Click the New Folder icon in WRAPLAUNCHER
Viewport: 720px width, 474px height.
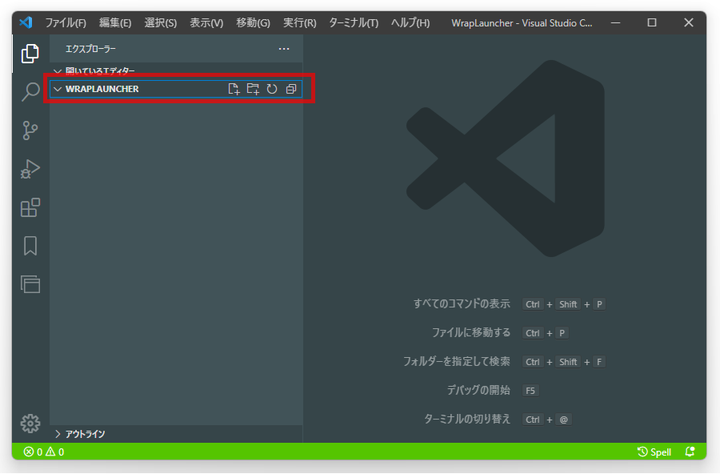tap(253, 89)
